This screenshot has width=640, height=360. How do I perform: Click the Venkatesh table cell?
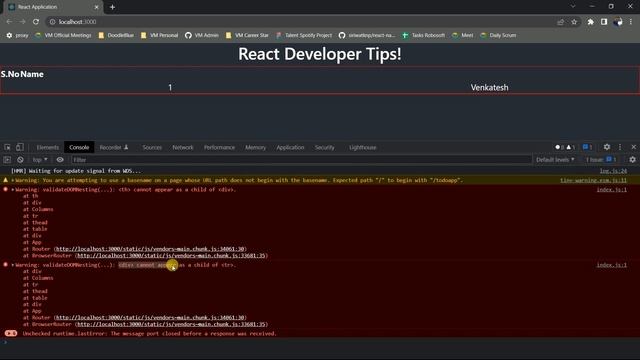click(489, 87)
